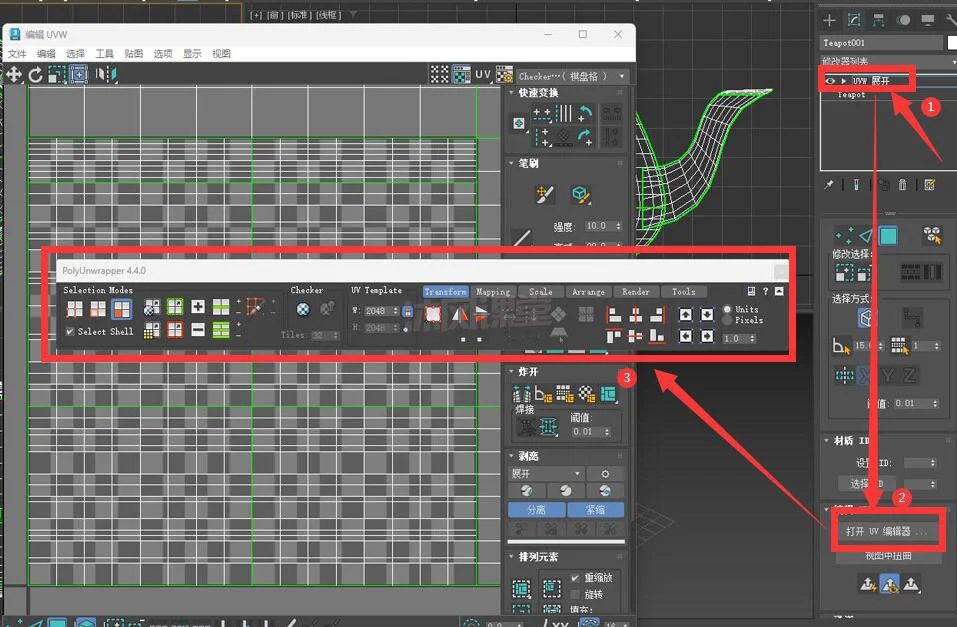This screenshot has width=957, height=627.
Task: Open the 视图 menu in Edit UVW window
Action: click(x=221, y=54)
